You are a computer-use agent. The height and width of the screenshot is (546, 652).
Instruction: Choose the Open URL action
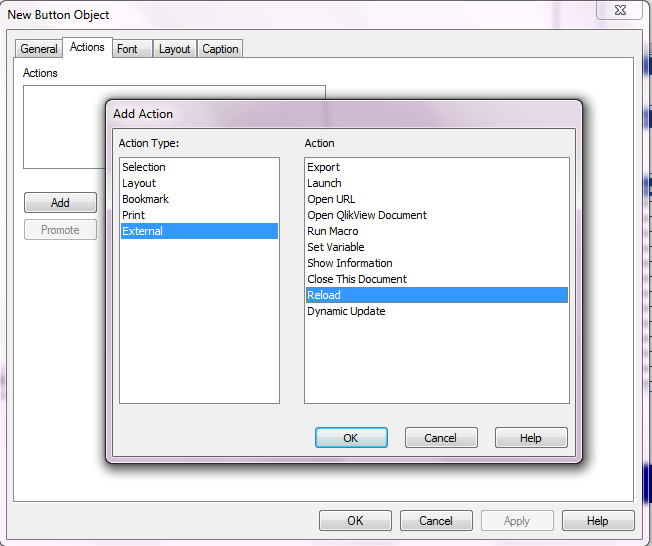point(437,199)
